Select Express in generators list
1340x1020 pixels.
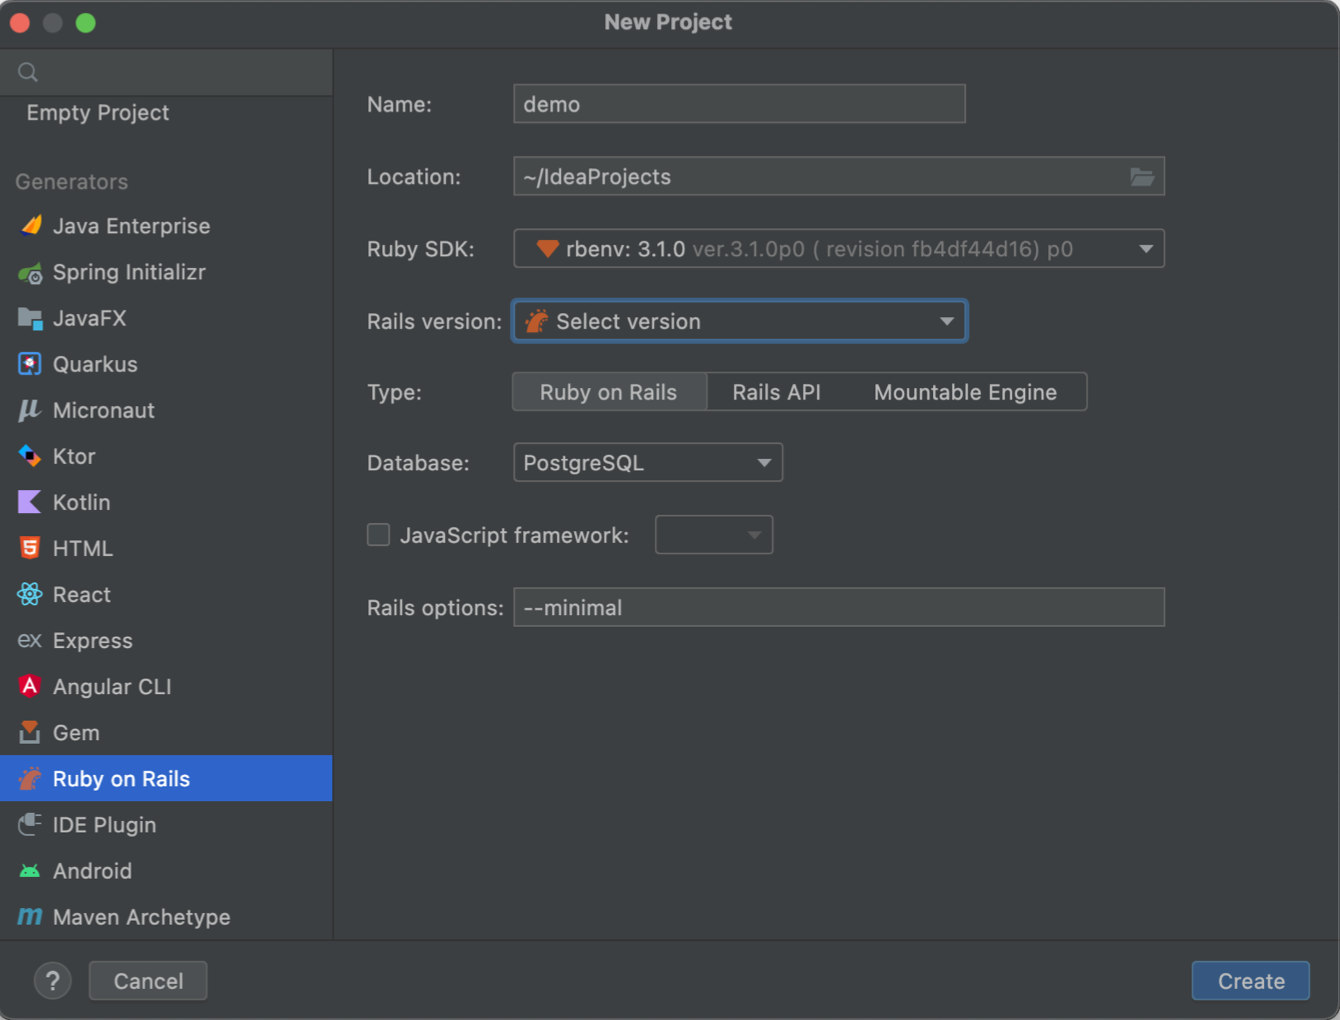coord(166,640)
